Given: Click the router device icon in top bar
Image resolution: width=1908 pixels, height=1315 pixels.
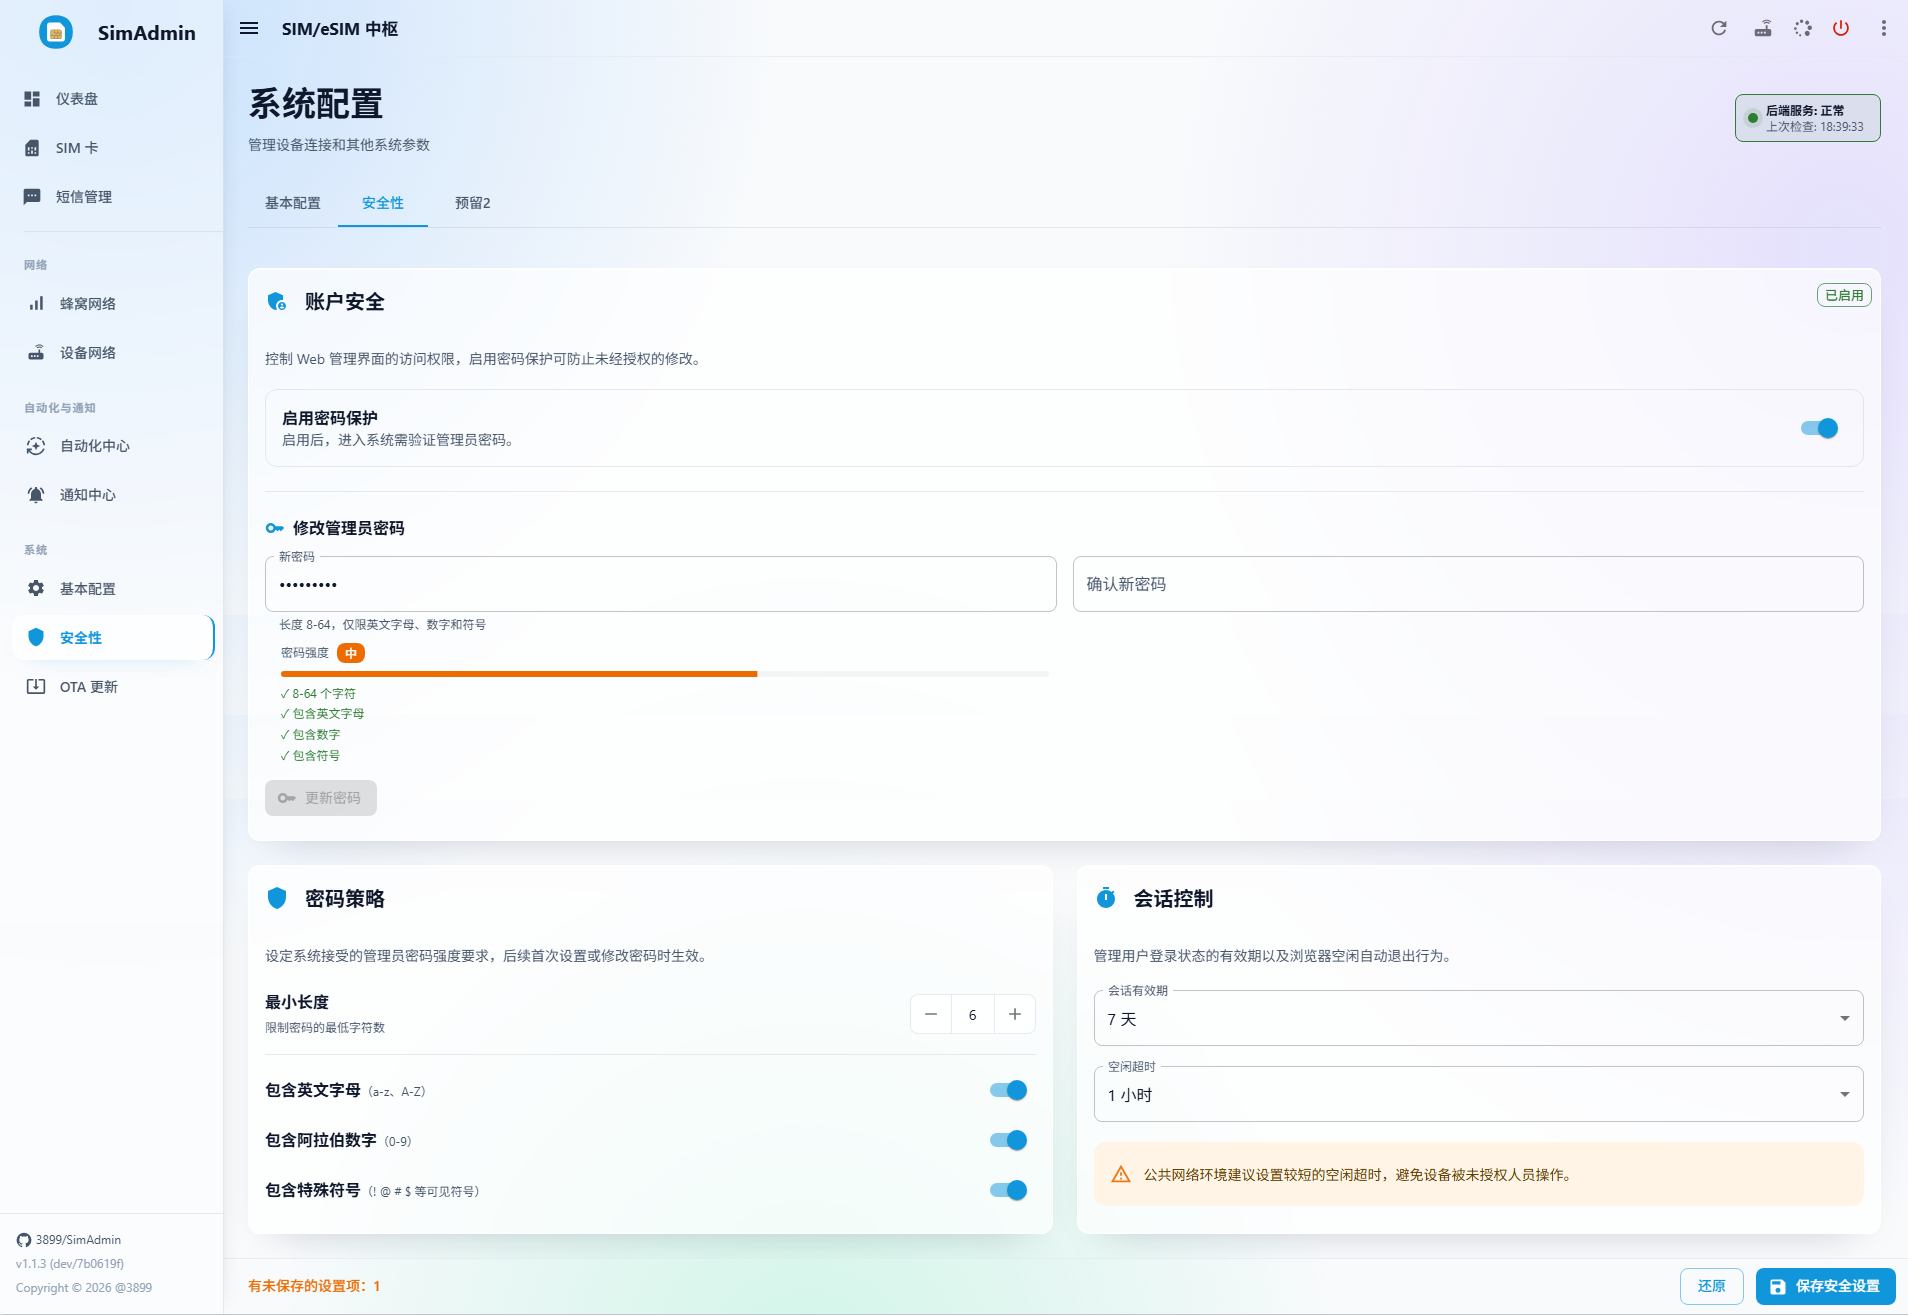Looking at the screenshot, I should [x=1763, y=29].
